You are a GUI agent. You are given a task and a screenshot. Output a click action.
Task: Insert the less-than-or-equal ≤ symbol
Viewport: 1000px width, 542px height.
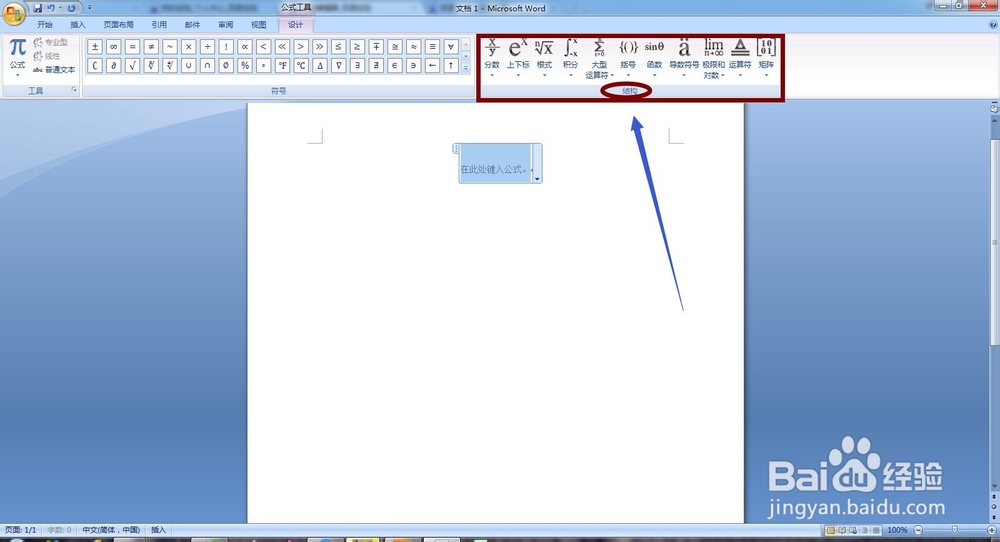coord(339,47)
